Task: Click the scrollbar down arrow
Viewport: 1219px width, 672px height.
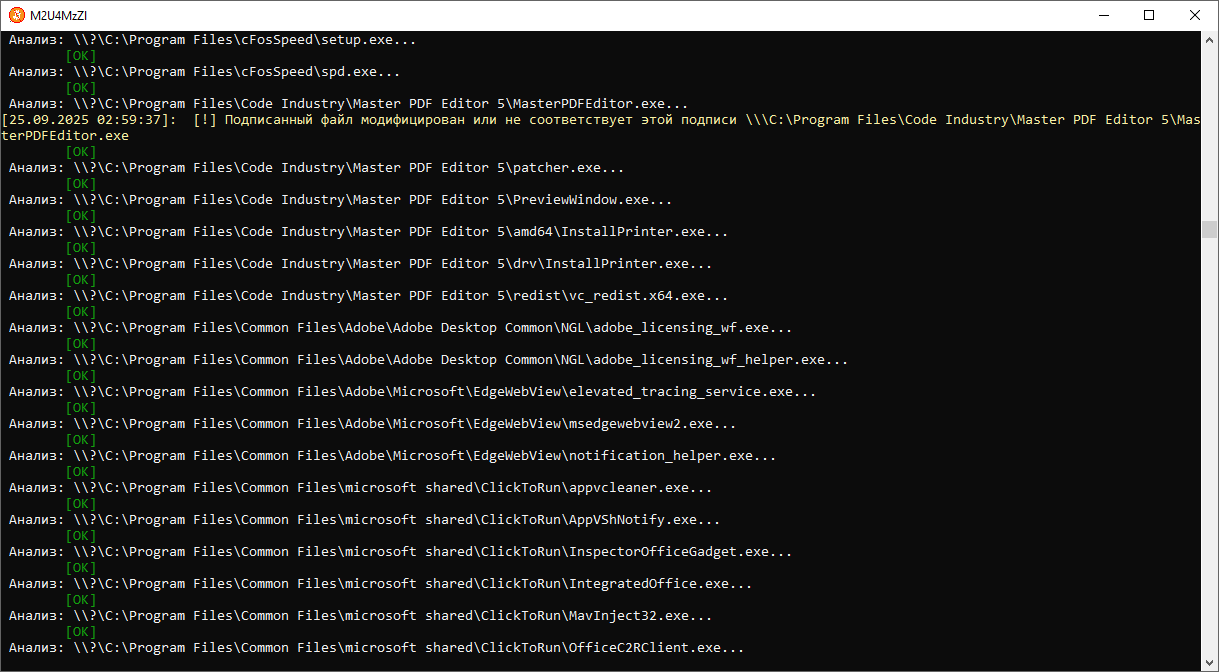Action: click(1210, 663)
